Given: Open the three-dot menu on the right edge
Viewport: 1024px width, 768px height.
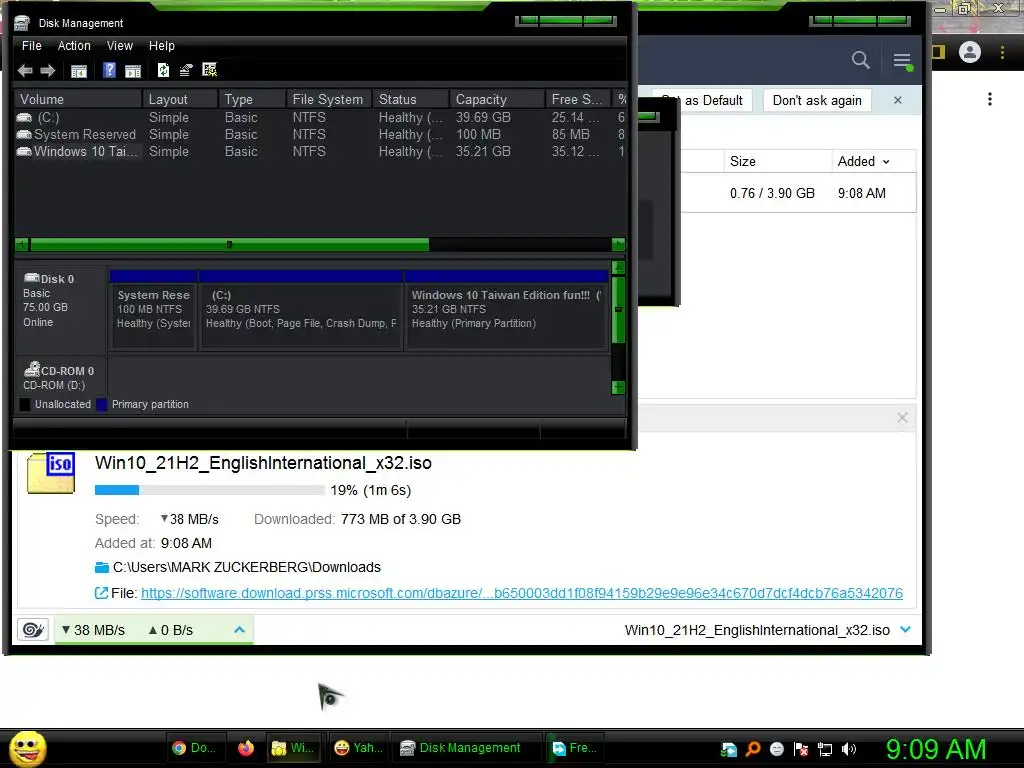Looking at the screenshot, I should (x=990, y=99).
